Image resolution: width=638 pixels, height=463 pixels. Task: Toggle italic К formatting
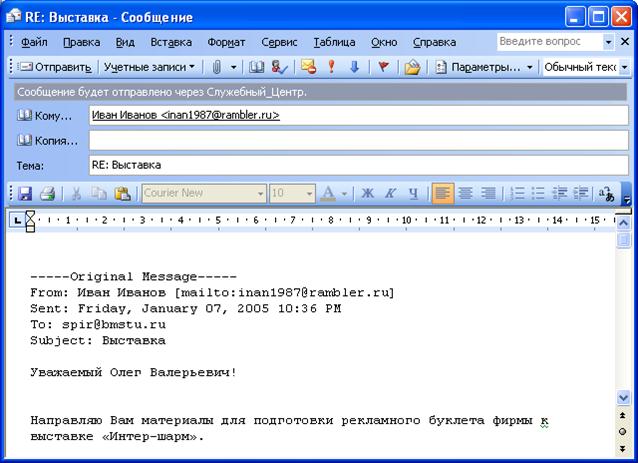pyautogui.click(x=391, y=193)
